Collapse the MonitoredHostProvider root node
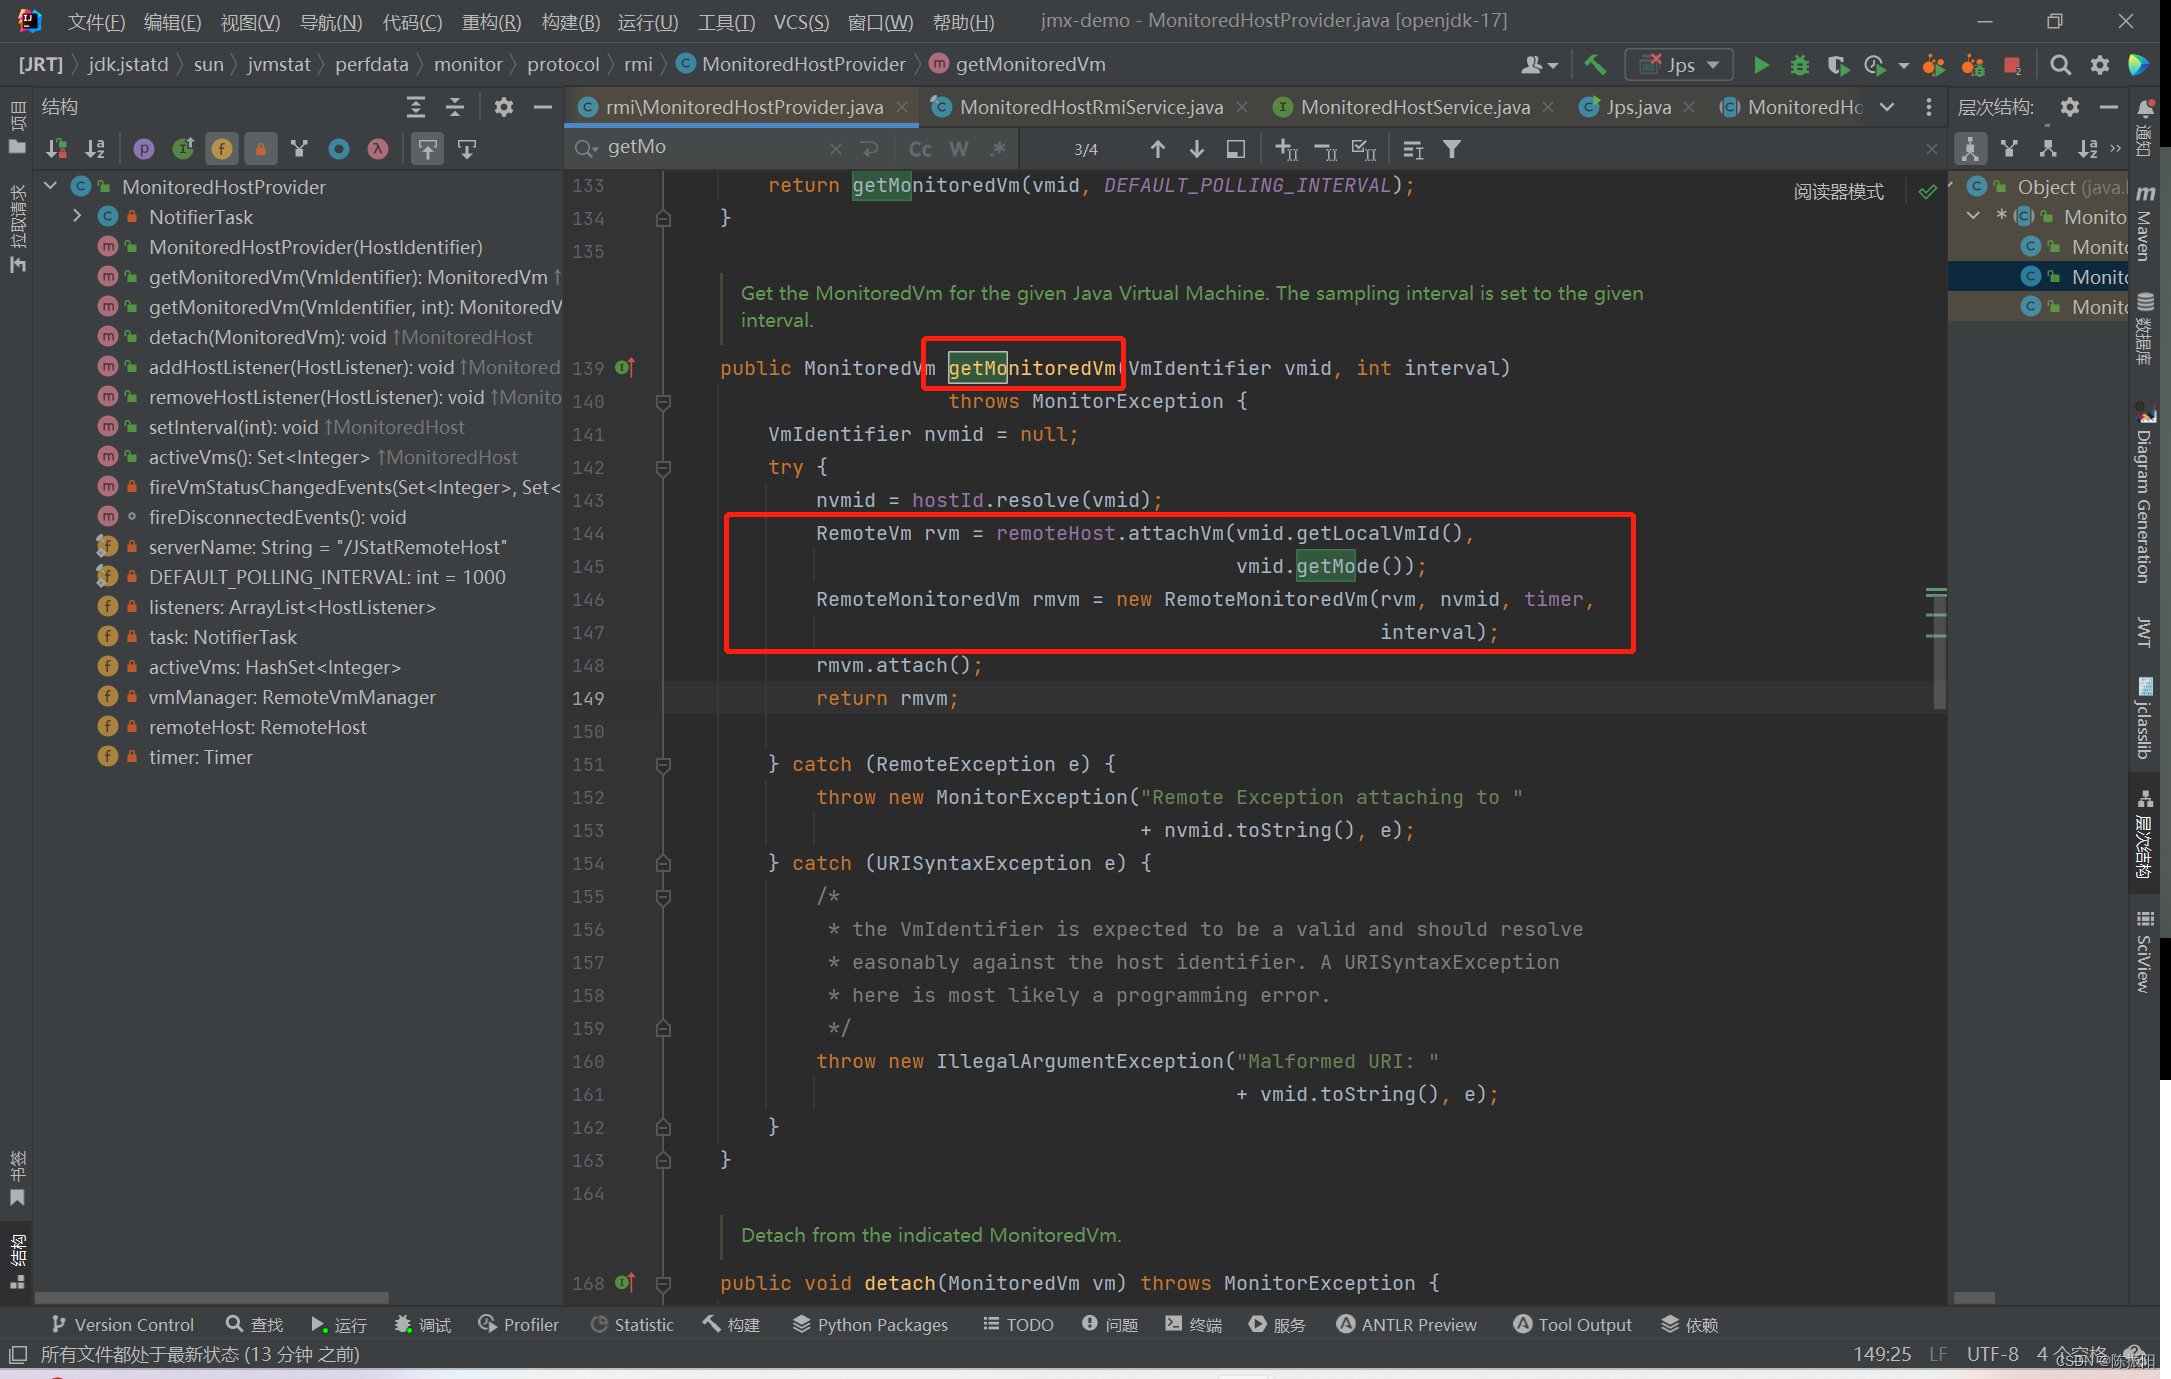2171x1379 pixels. 50,187
